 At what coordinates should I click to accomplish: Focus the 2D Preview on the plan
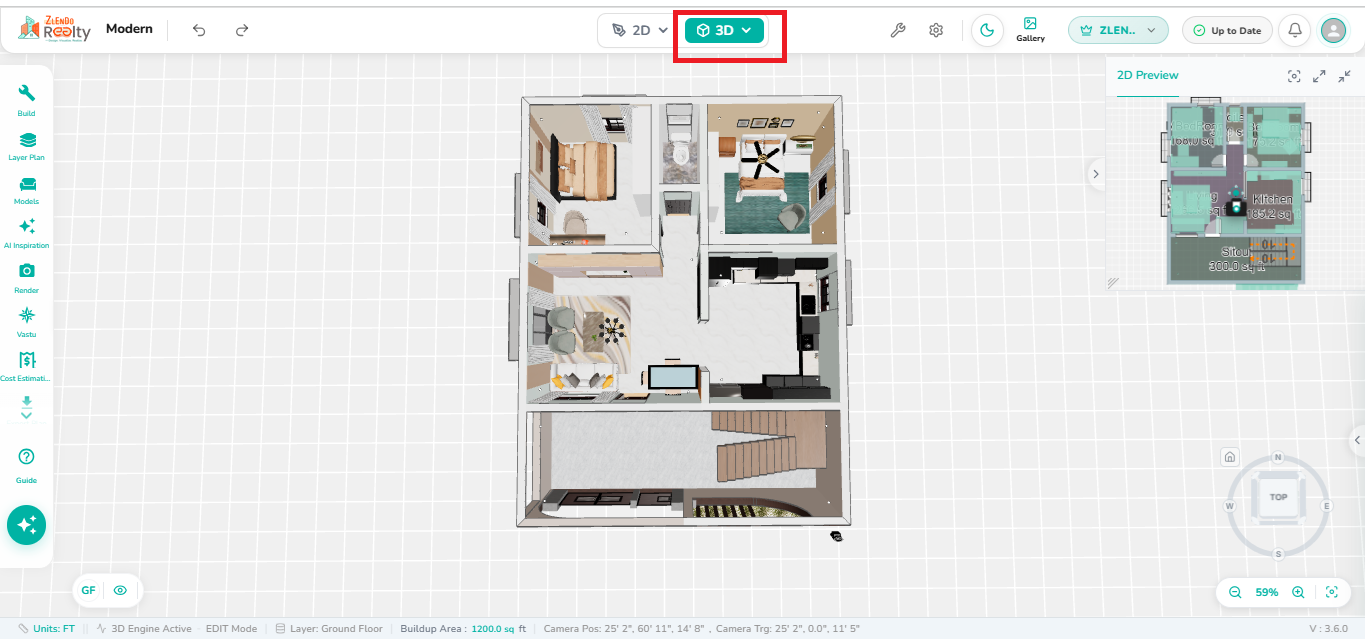tap(1294, 76)
